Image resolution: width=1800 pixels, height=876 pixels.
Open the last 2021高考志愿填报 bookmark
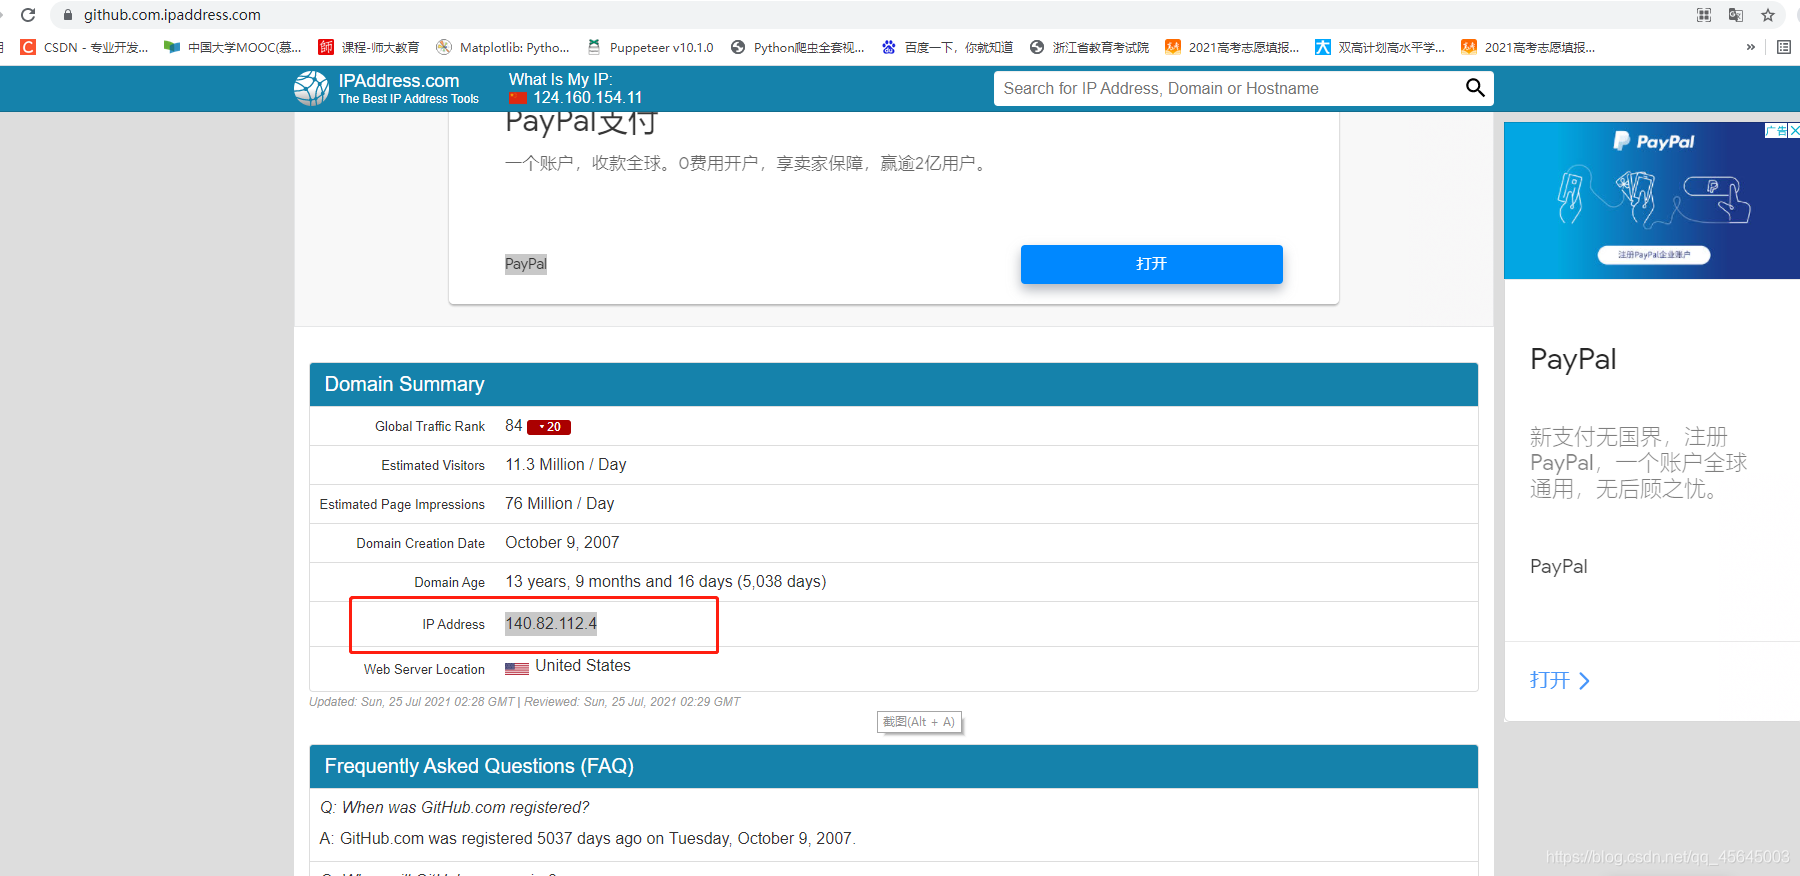tap(1528, 47)
